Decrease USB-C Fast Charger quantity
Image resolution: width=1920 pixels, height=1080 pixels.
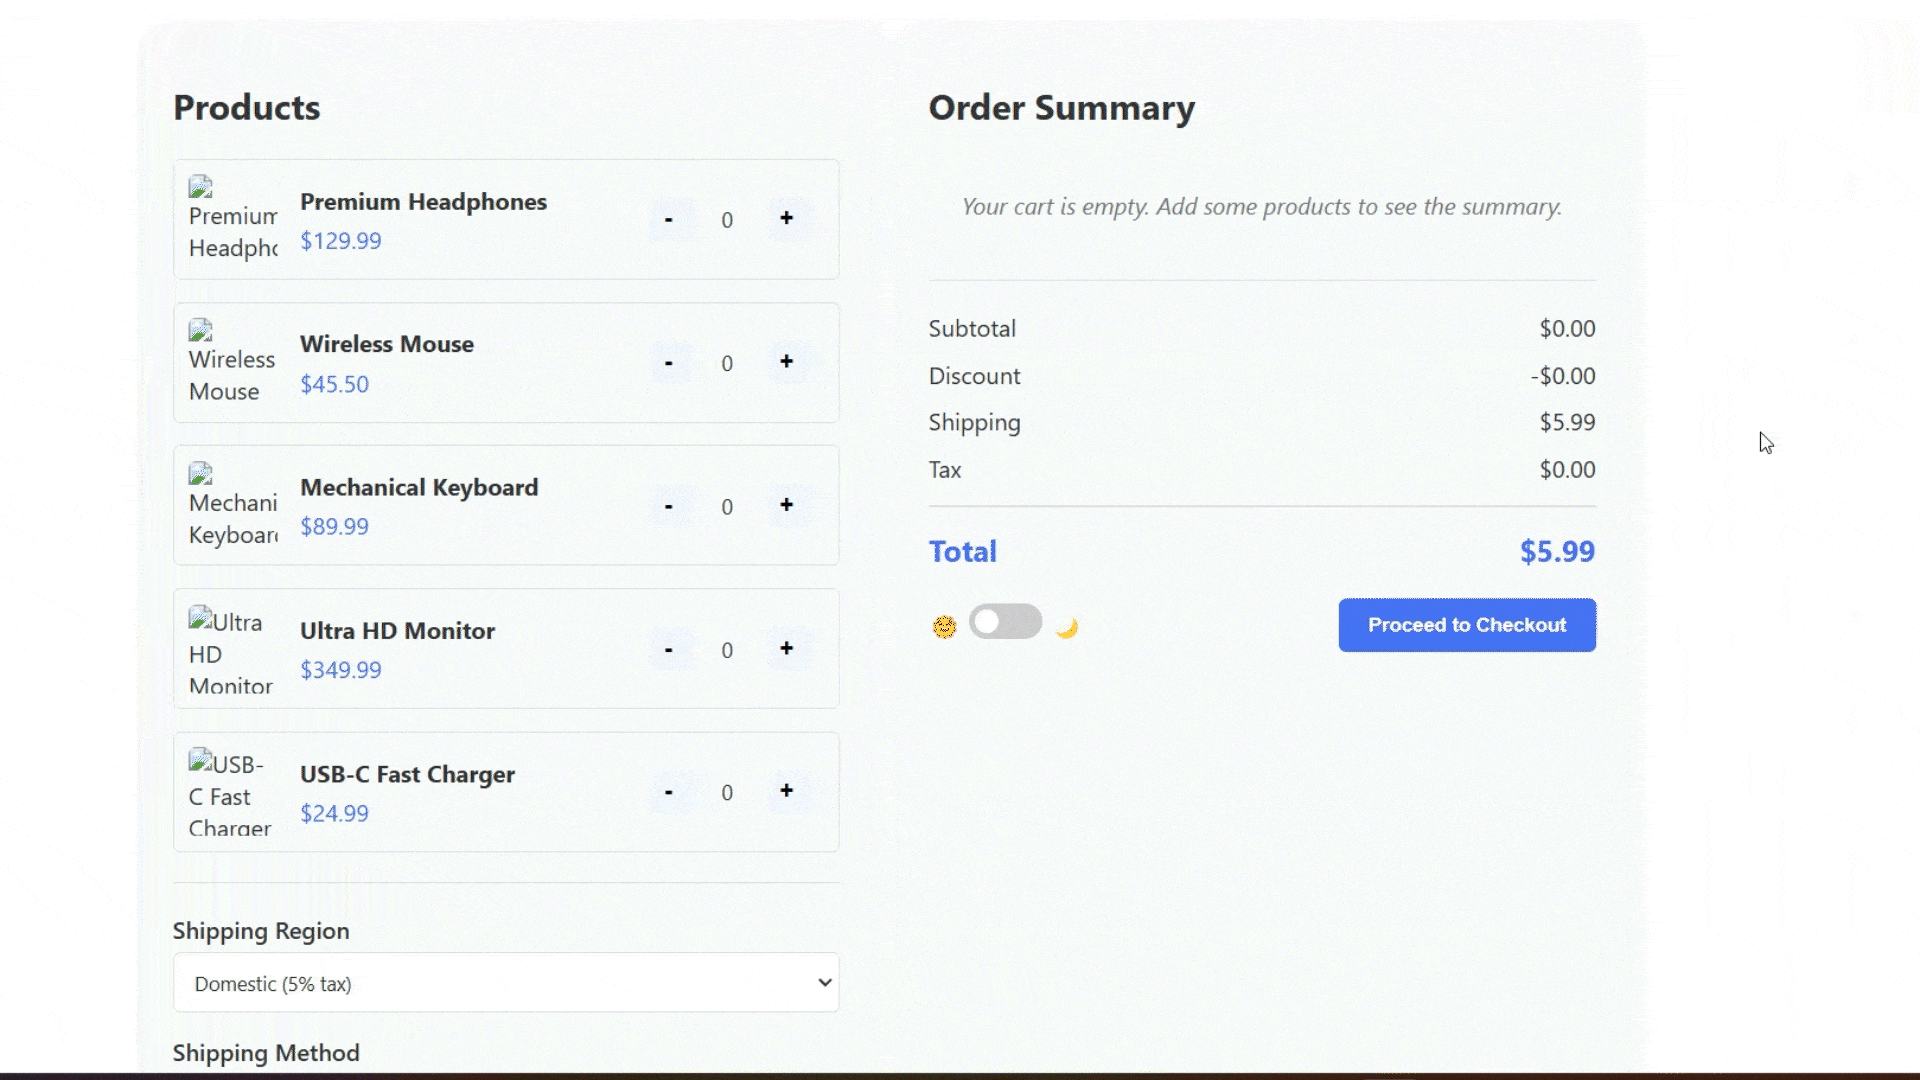pos(668,792)
